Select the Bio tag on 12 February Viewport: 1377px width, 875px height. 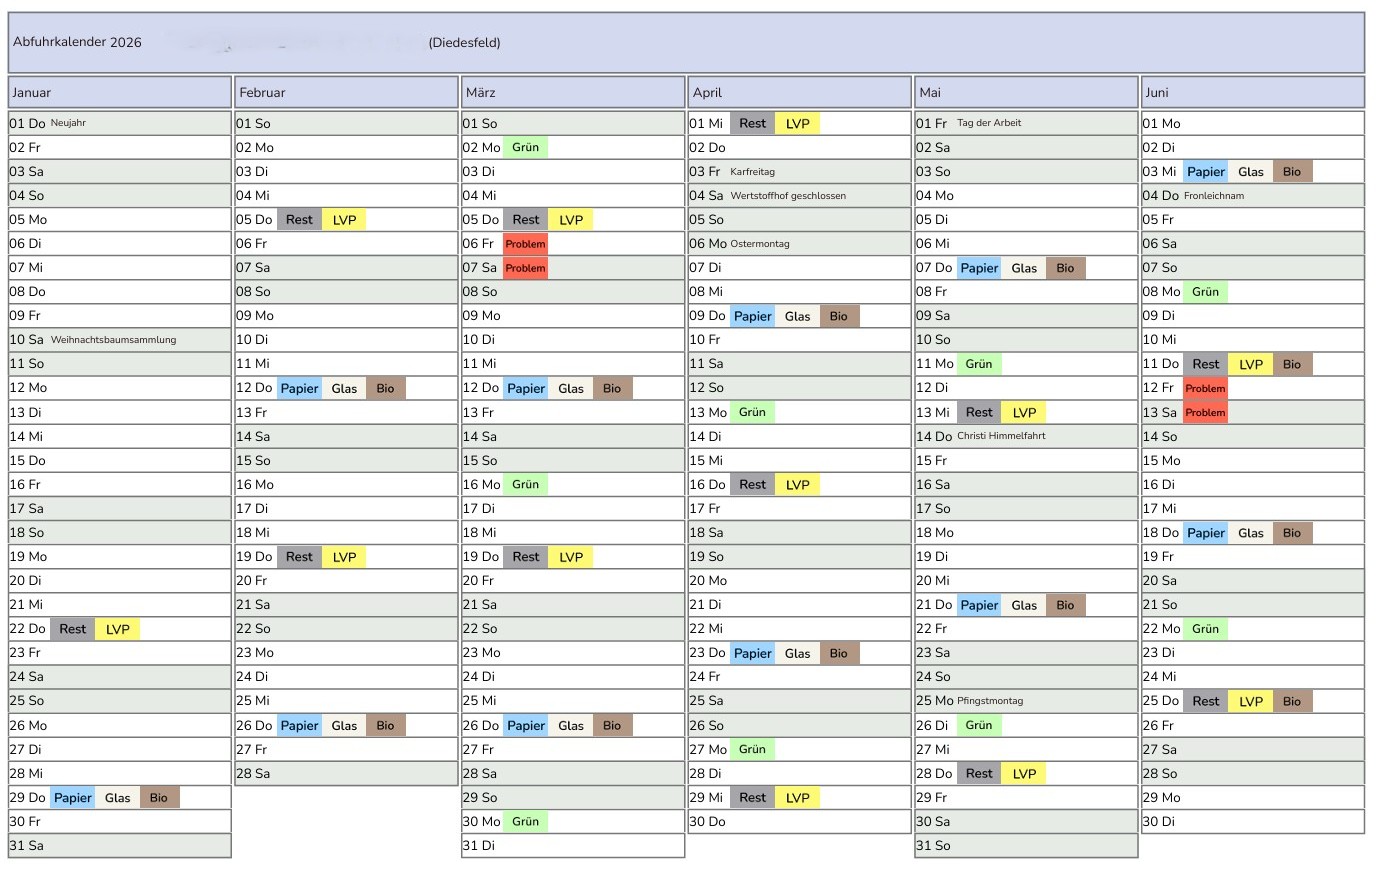point(385,389)
